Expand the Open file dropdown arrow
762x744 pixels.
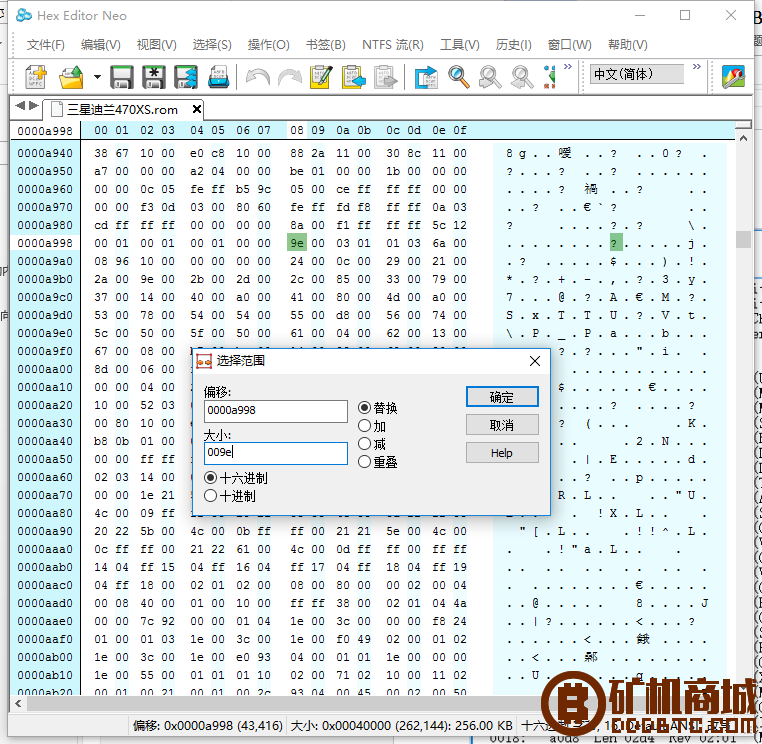coord(97,77)
